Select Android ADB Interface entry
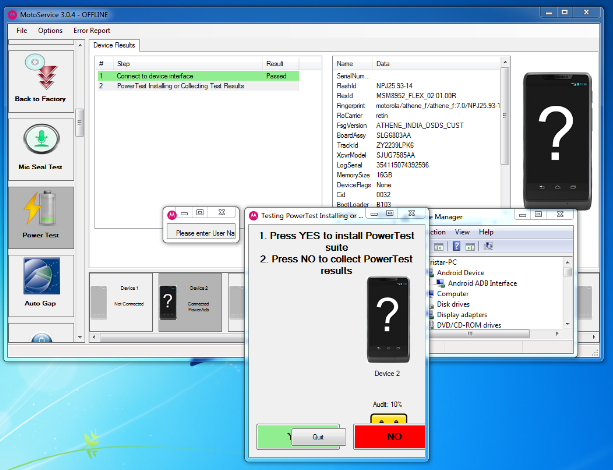The image size is (613, 470). pos(482,283)
